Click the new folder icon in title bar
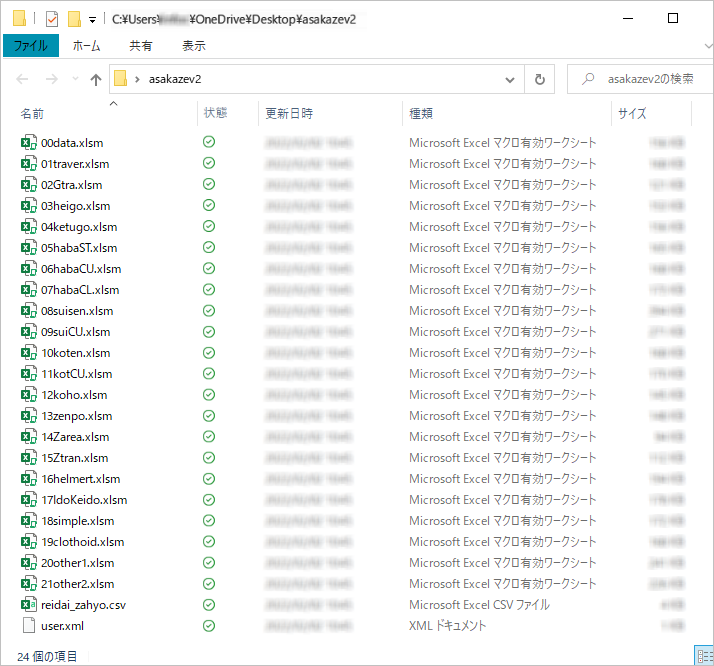 (x=73, y=18)
